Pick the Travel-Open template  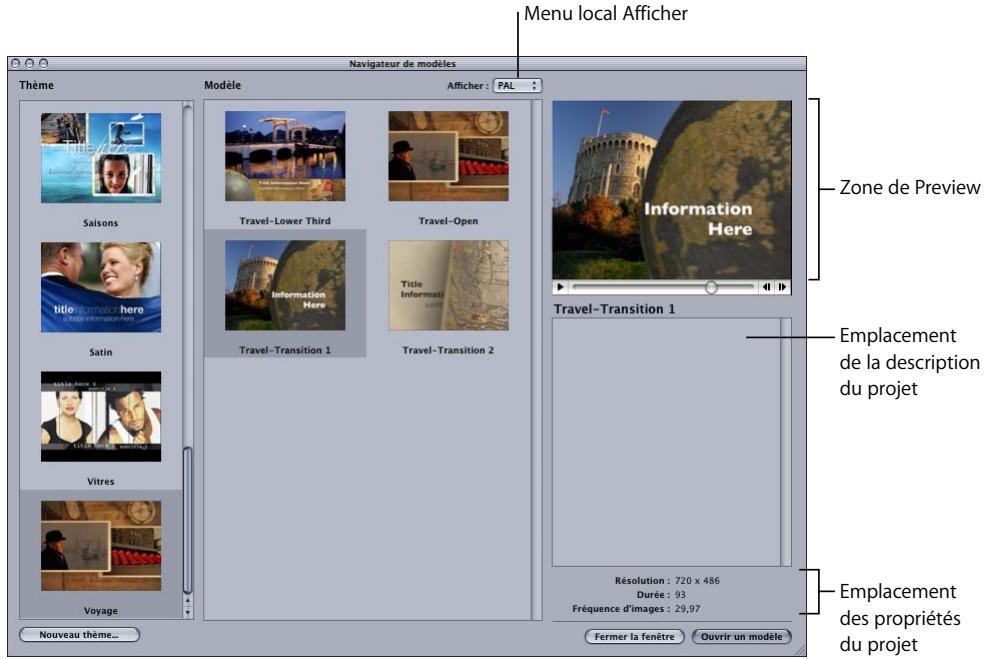pos(448,156)
